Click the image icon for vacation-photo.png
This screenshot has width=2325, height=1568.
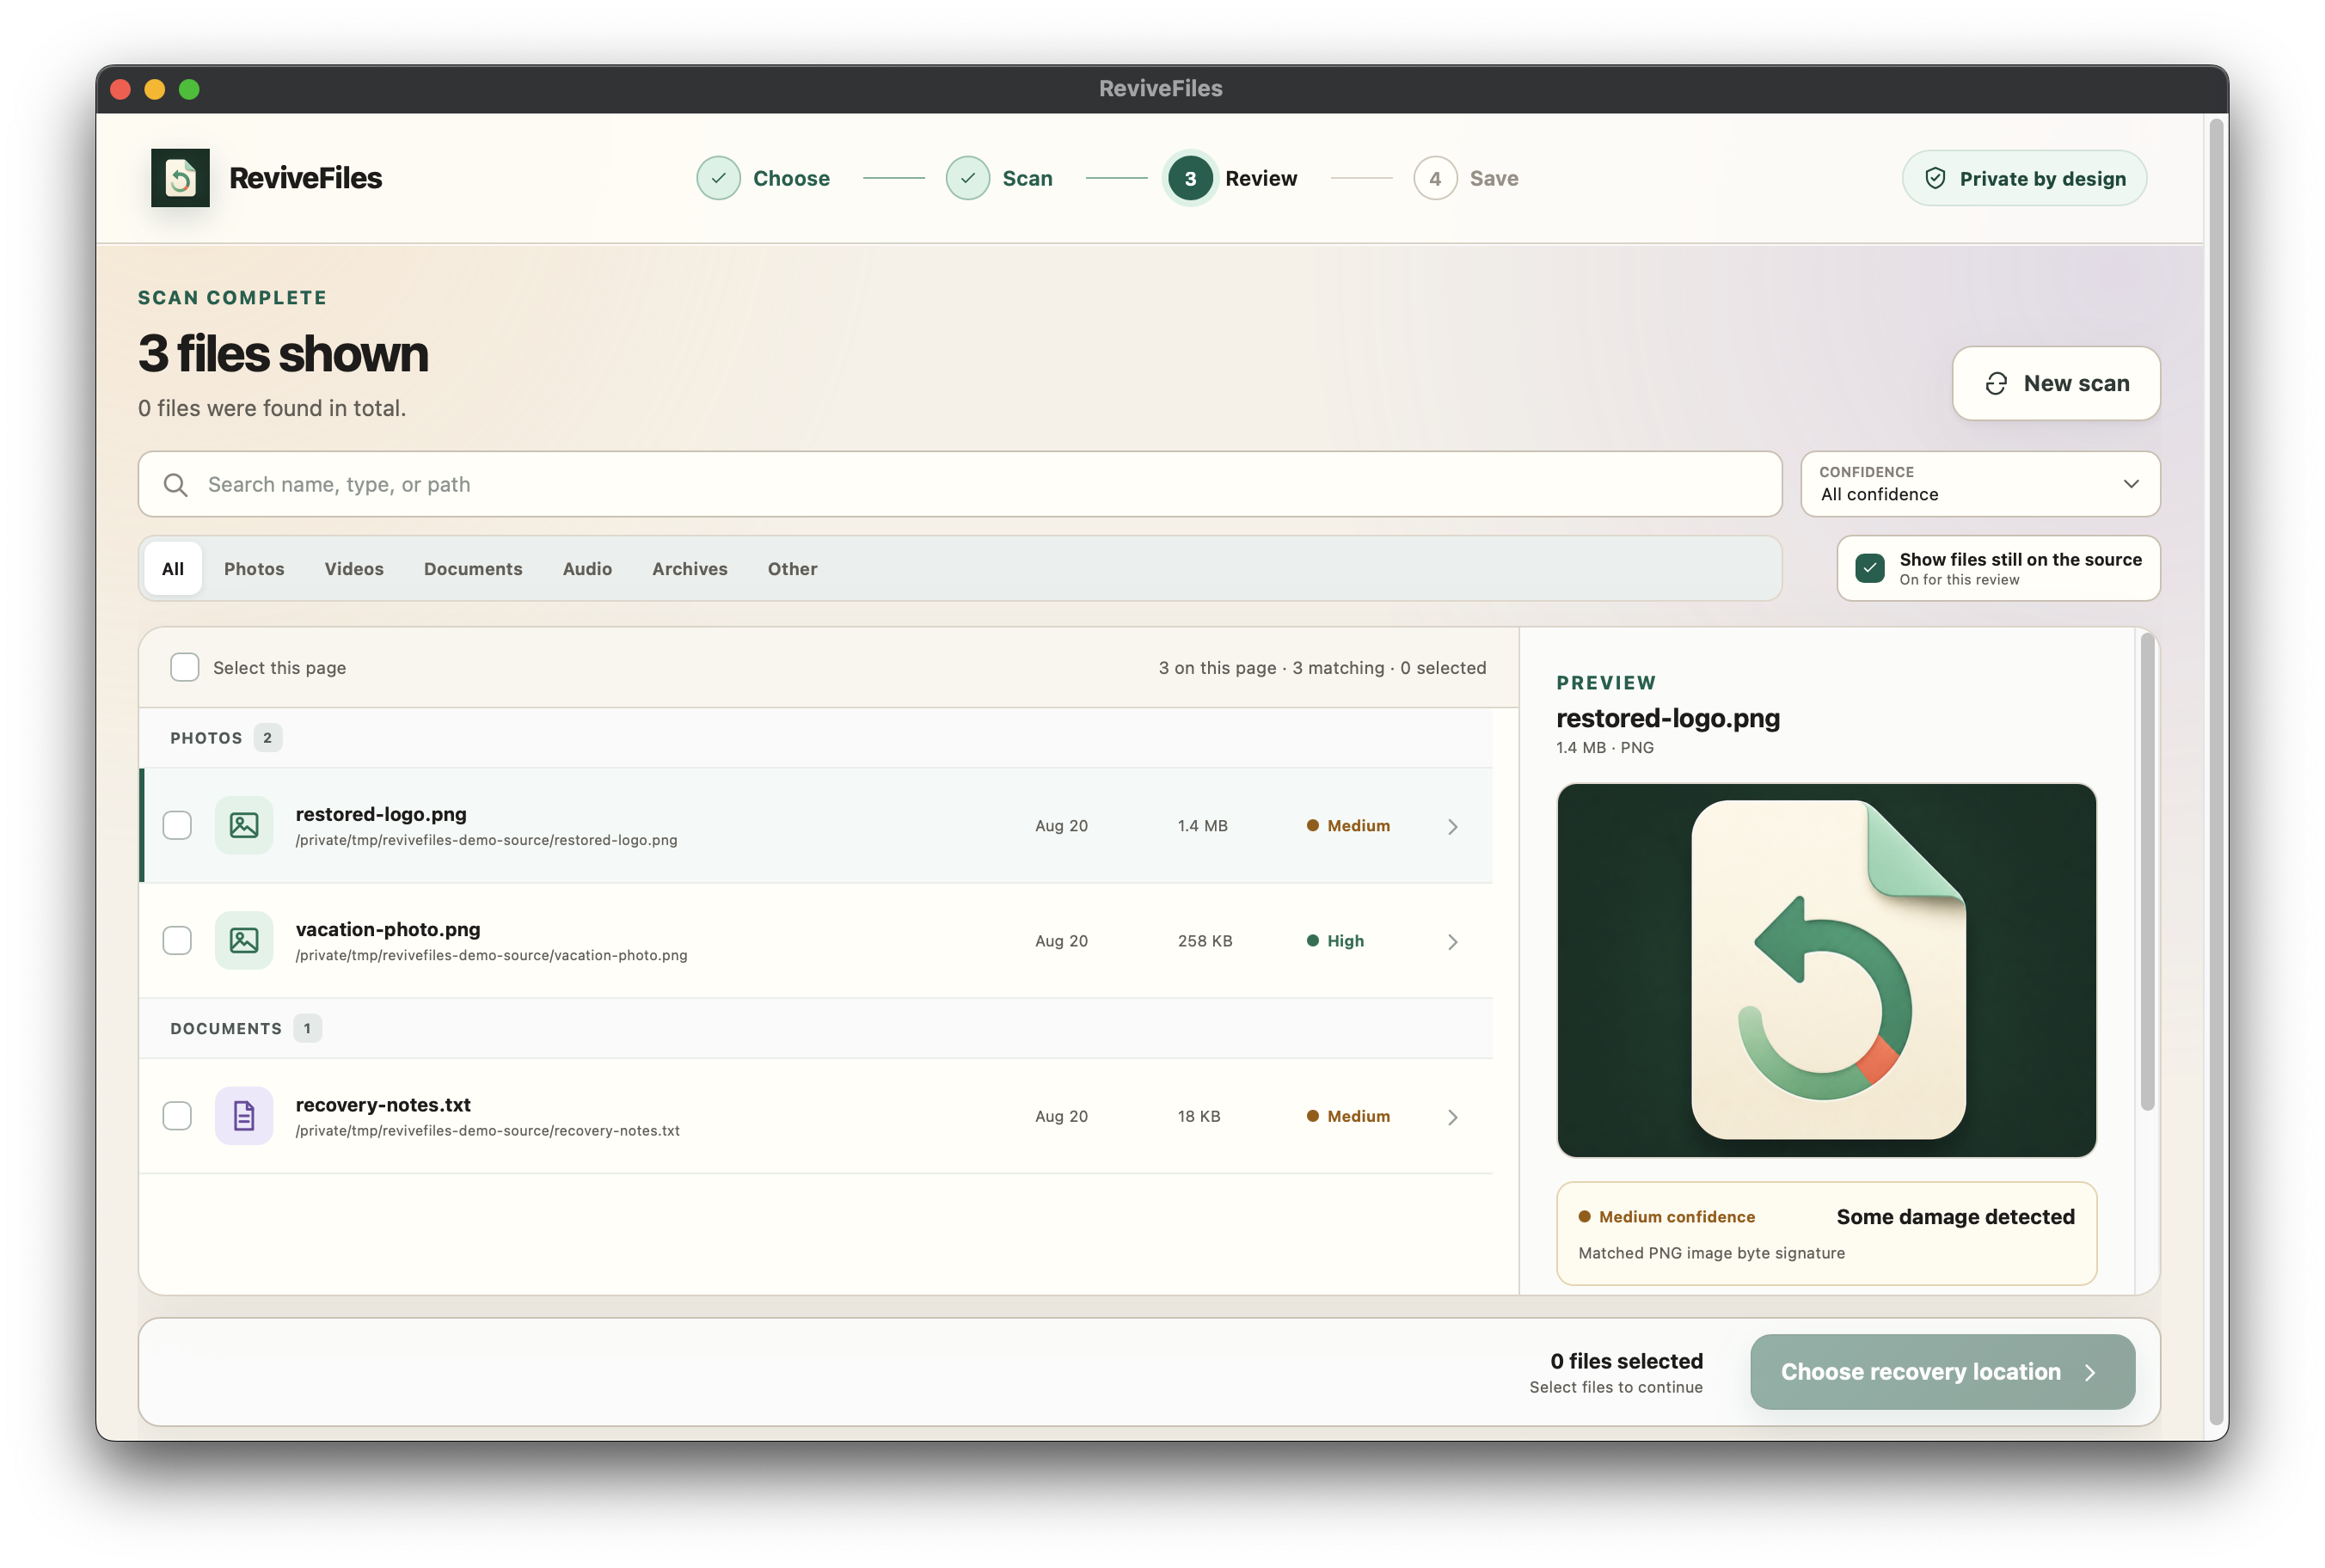pos(244,940)
